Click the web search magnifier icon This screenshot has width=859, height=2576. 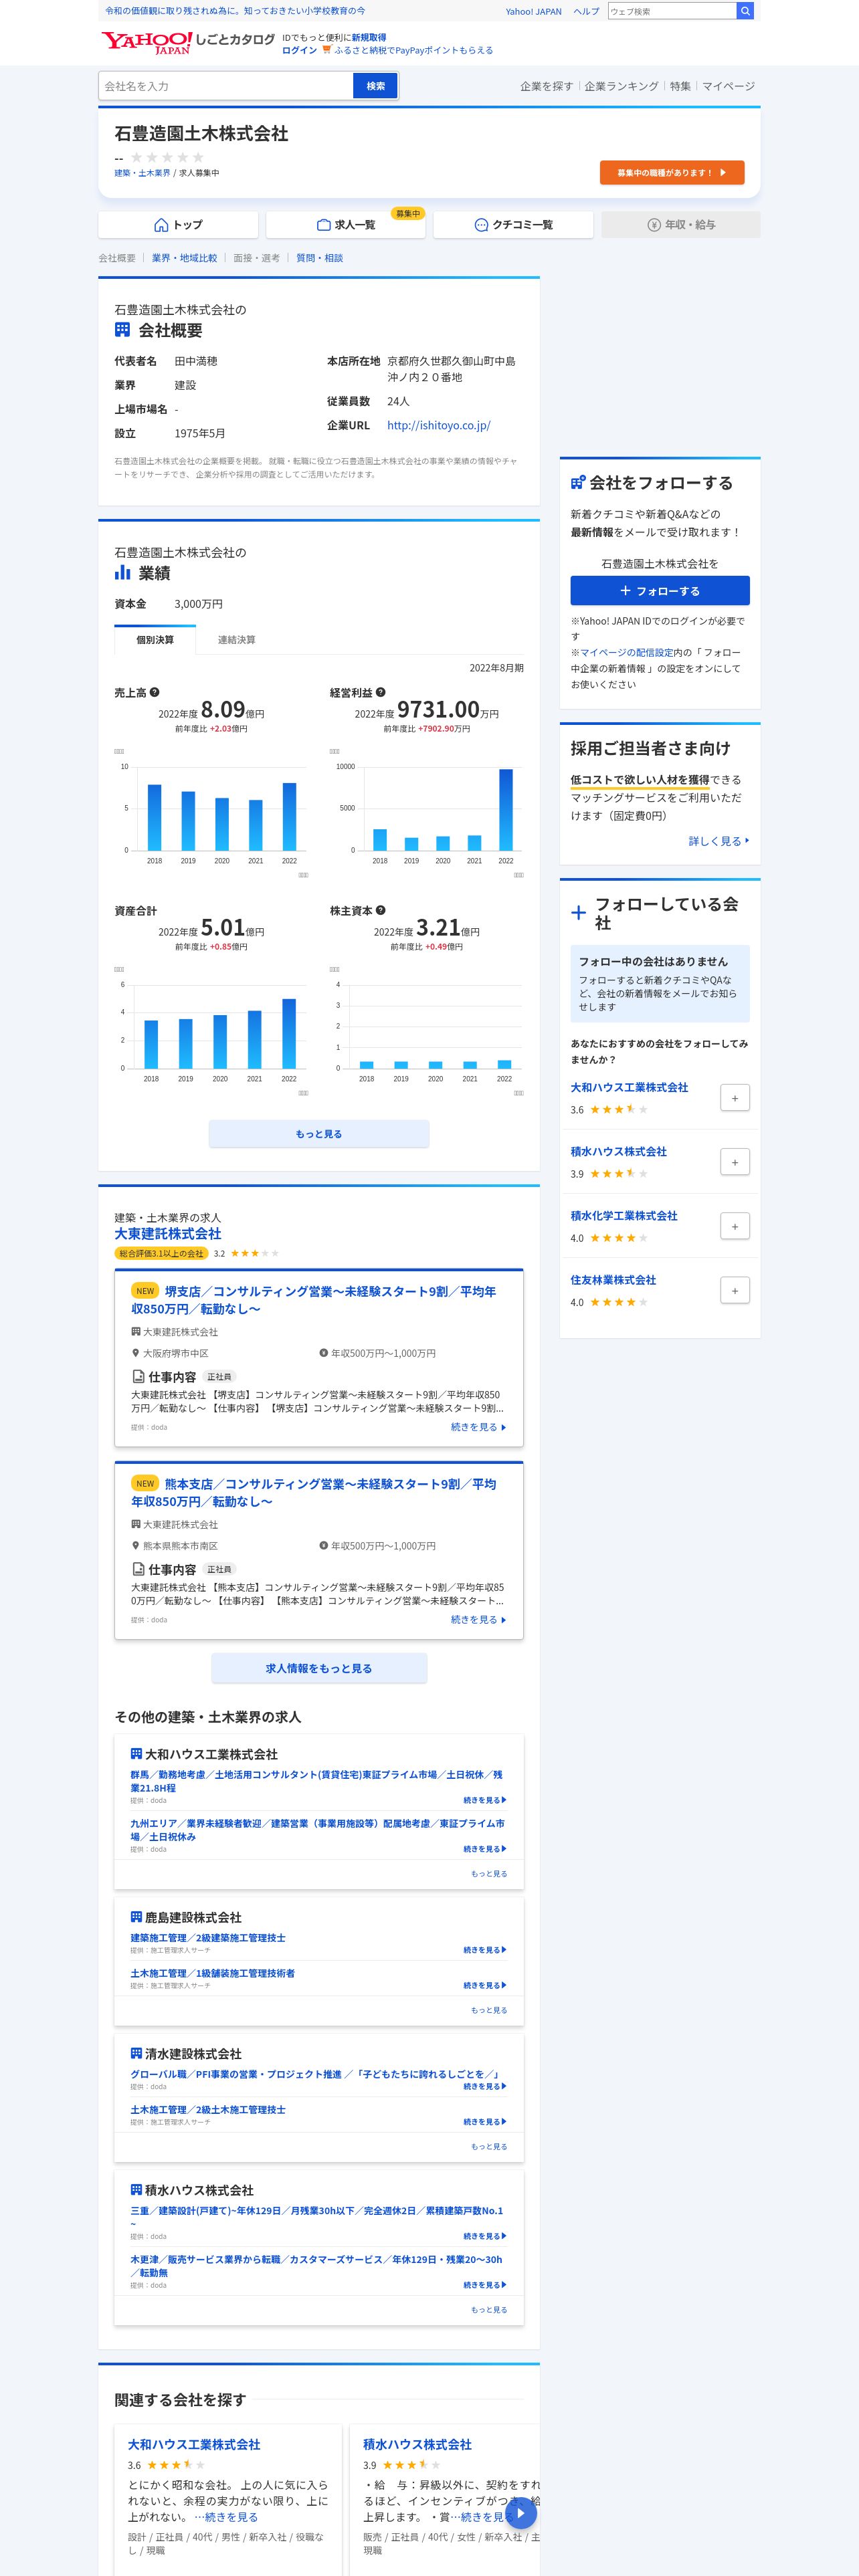click(744, 11)
